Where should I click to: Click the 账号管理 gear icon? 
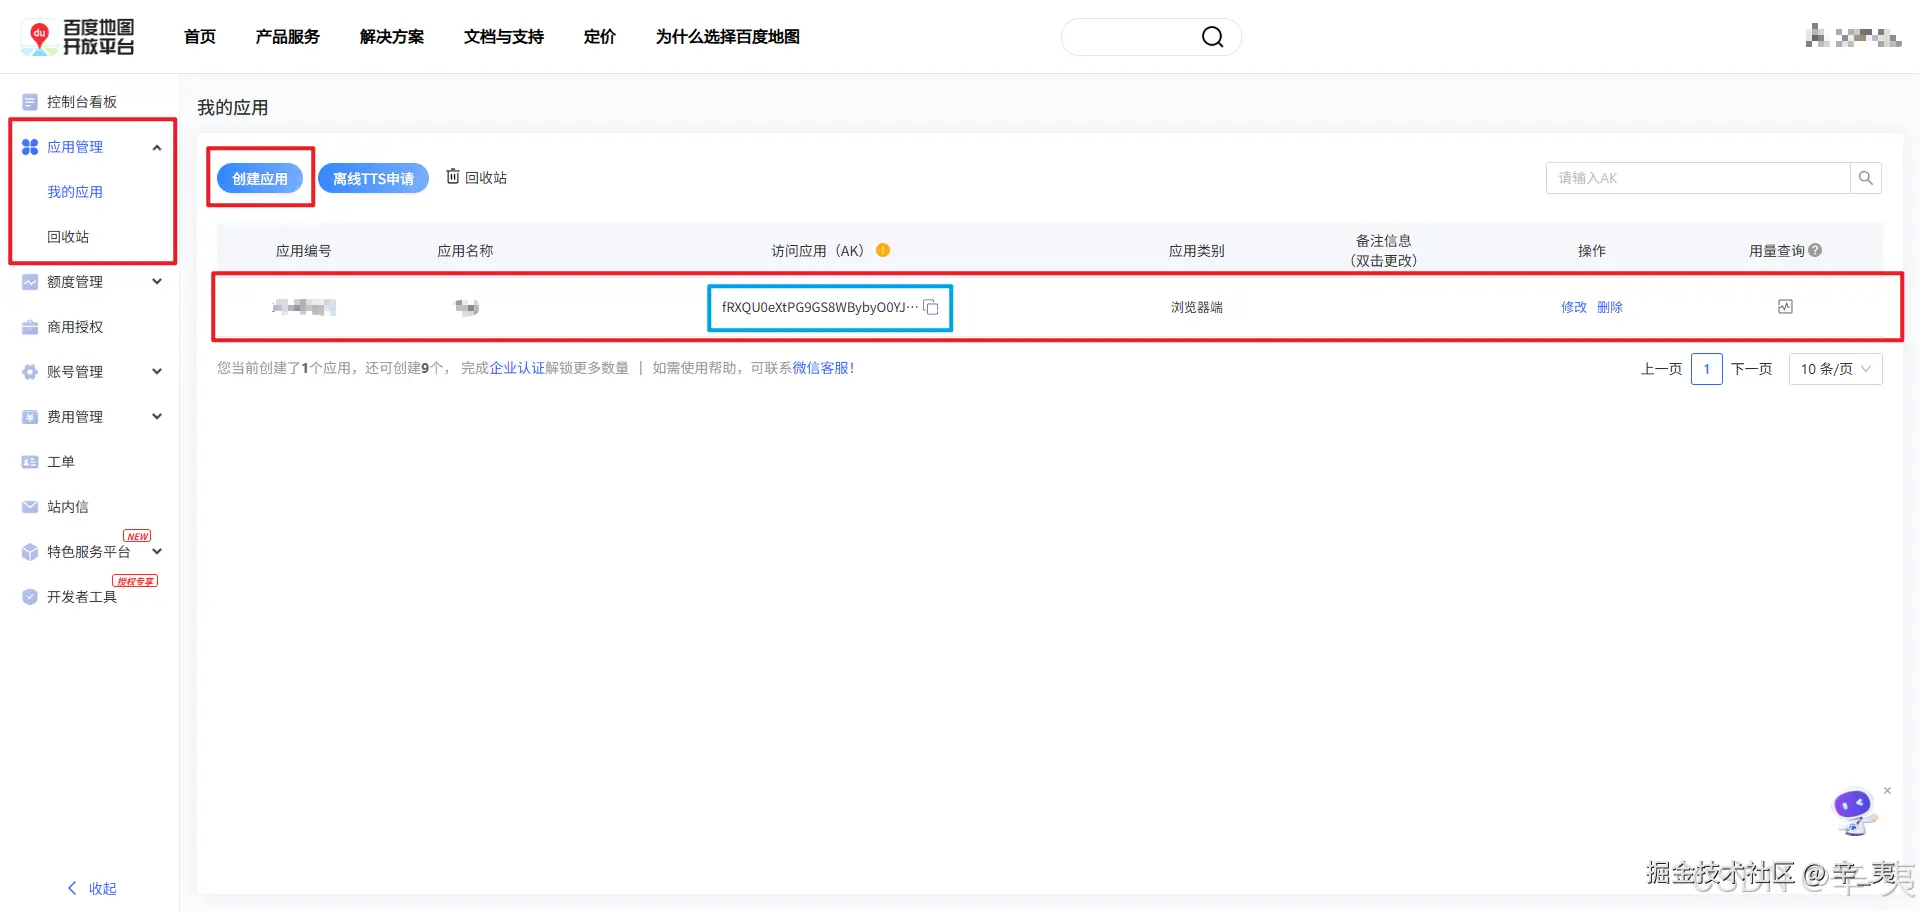pos(30,372)
